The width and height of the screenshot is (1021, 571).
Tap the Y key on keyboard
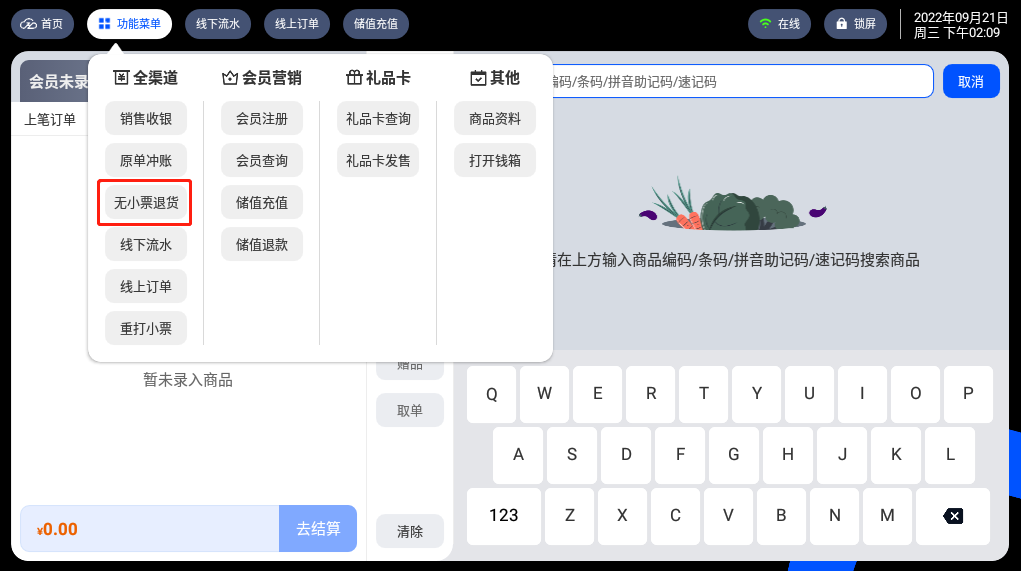tap(757, 394)
